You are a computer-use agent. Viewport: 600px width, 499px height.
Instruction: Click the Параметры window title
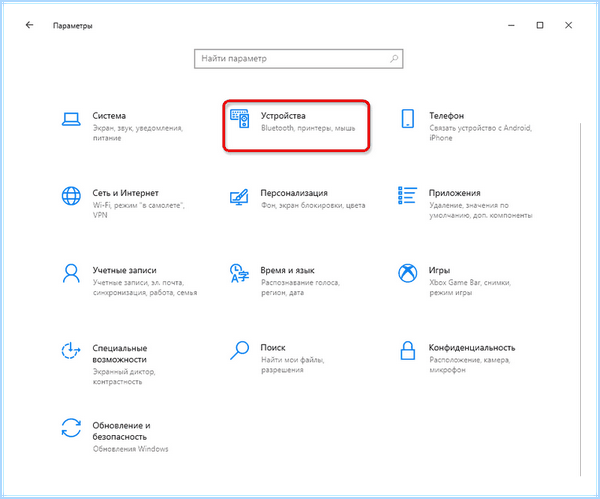coord(73,26)
